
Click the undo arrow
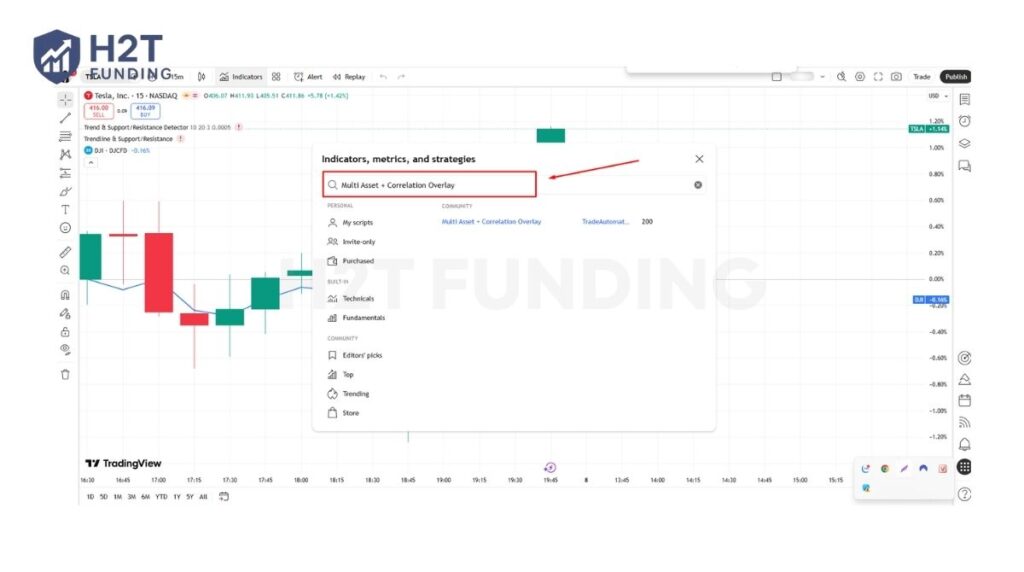(383, 76)
